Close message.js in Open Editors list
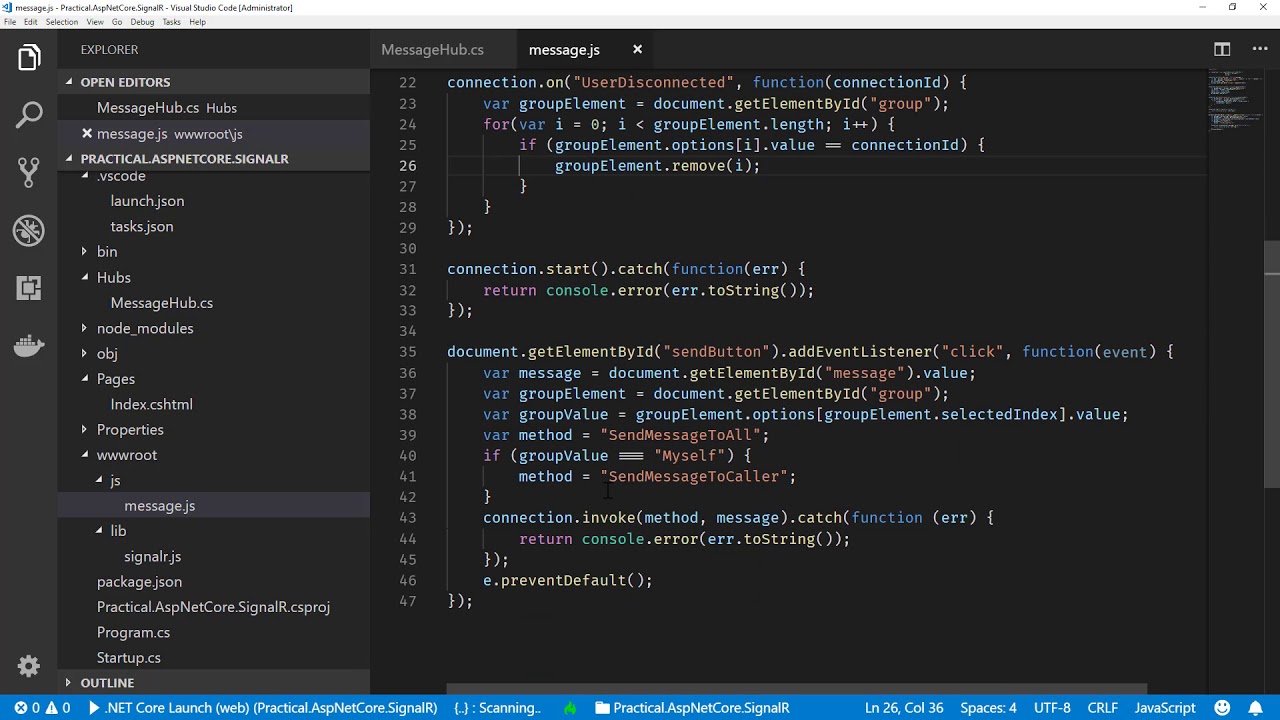The height and width of the screenshot is (720, 1280). pos(87,133)
